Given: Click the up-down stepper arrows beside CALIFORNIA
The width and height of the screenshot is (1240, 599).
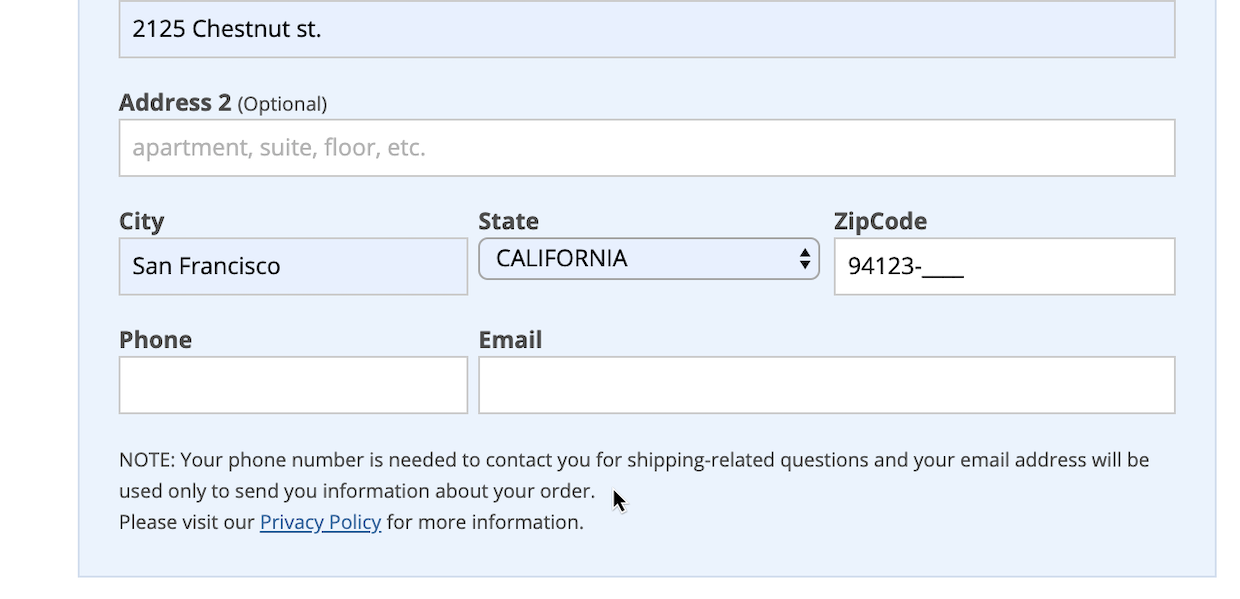Looking at the screenshot, I should 805,258.
